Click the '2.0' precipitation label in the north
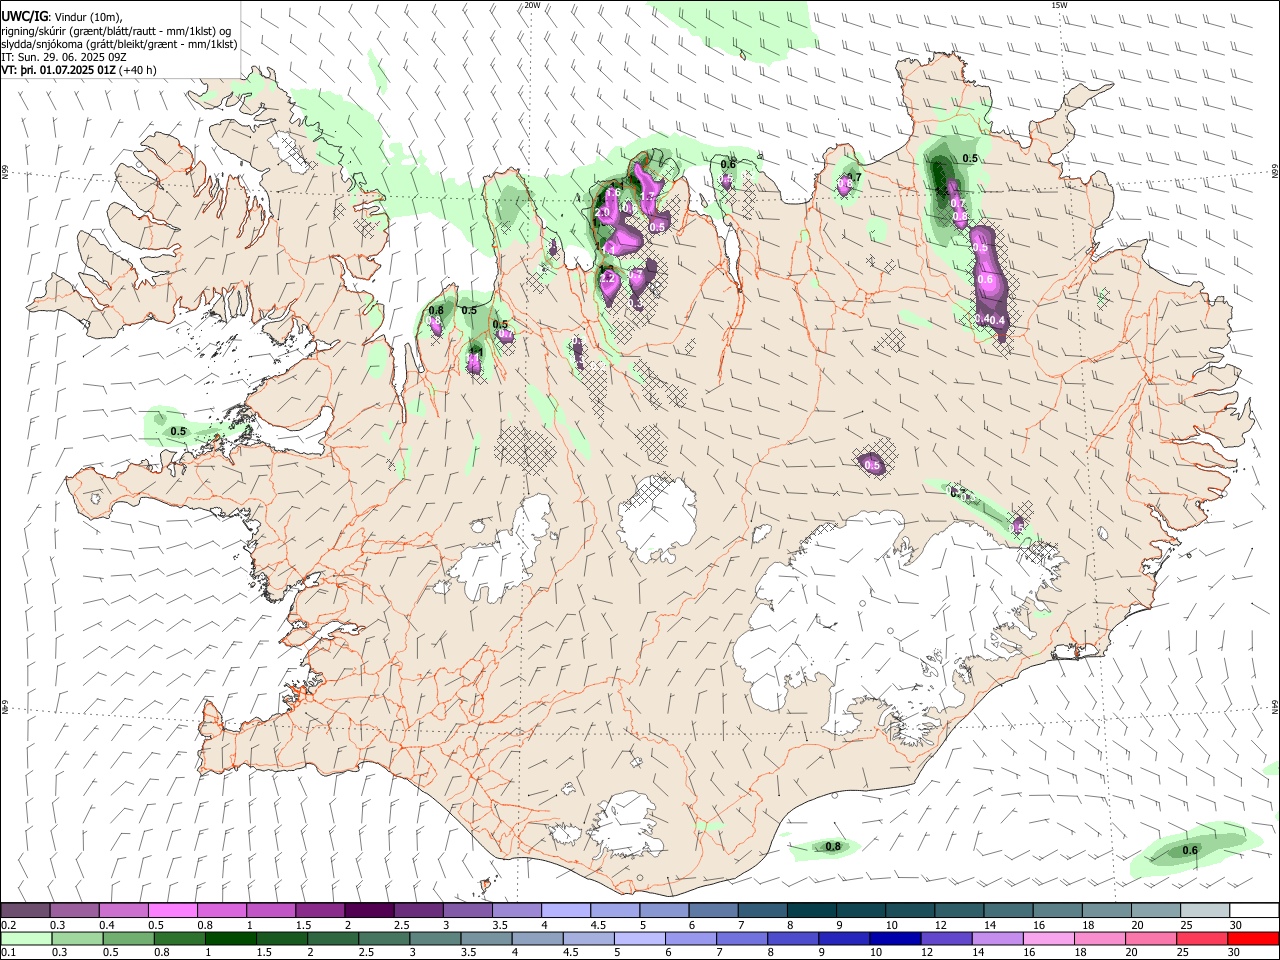Image resolution: width=1280 pixels, height=960 pixels. pos(603,213)
